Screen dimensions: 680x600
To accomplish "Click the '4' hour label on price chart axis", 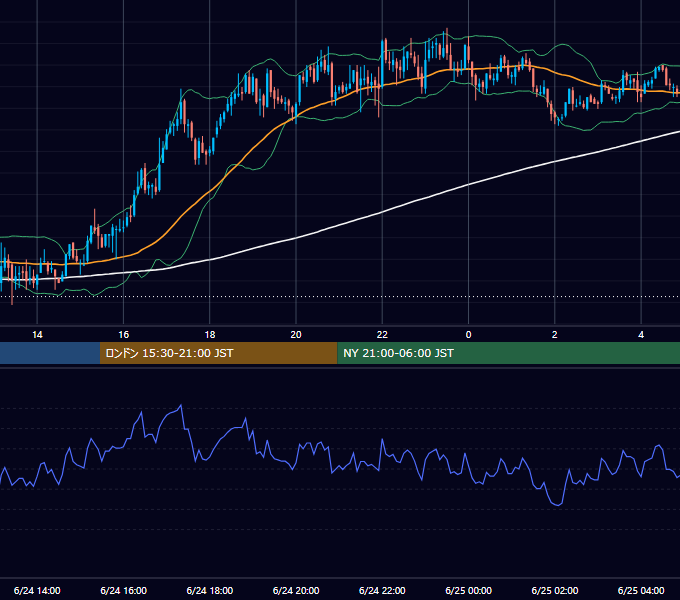I will pyautogui.click(x=641, y=335).
